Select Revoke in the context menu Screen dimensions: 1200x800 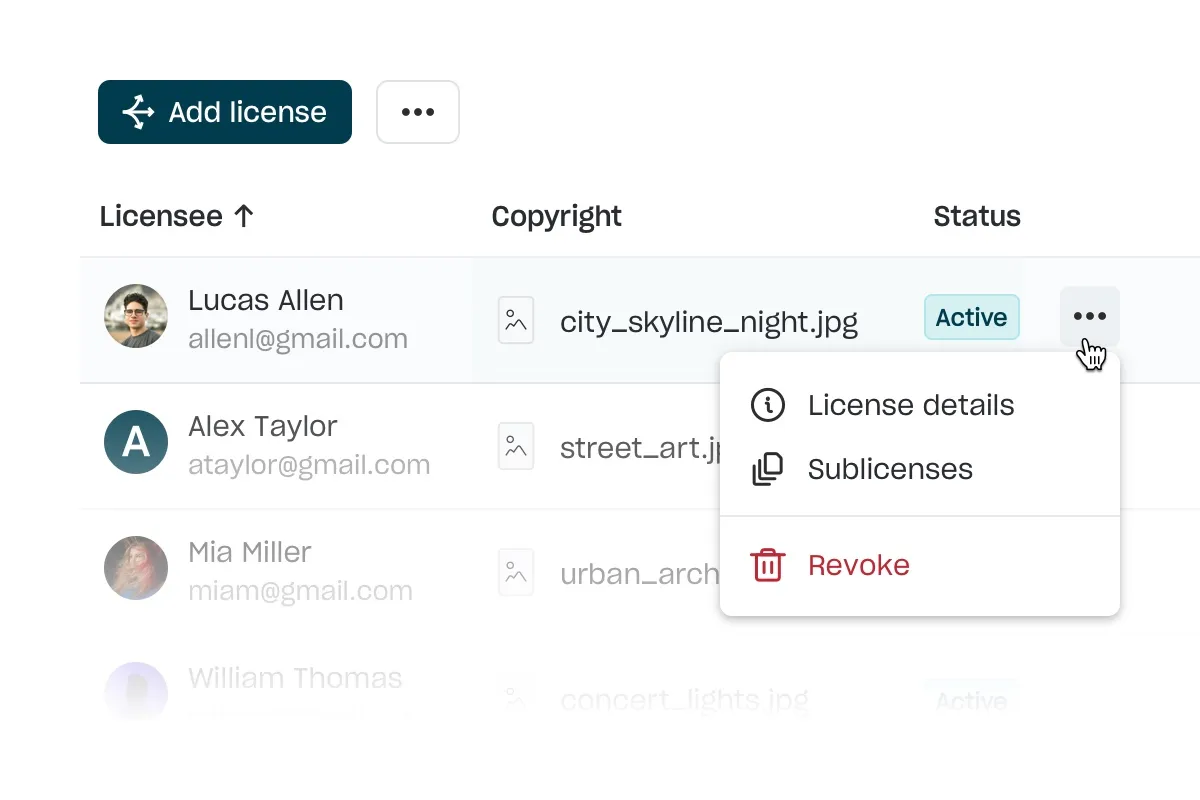858,565
